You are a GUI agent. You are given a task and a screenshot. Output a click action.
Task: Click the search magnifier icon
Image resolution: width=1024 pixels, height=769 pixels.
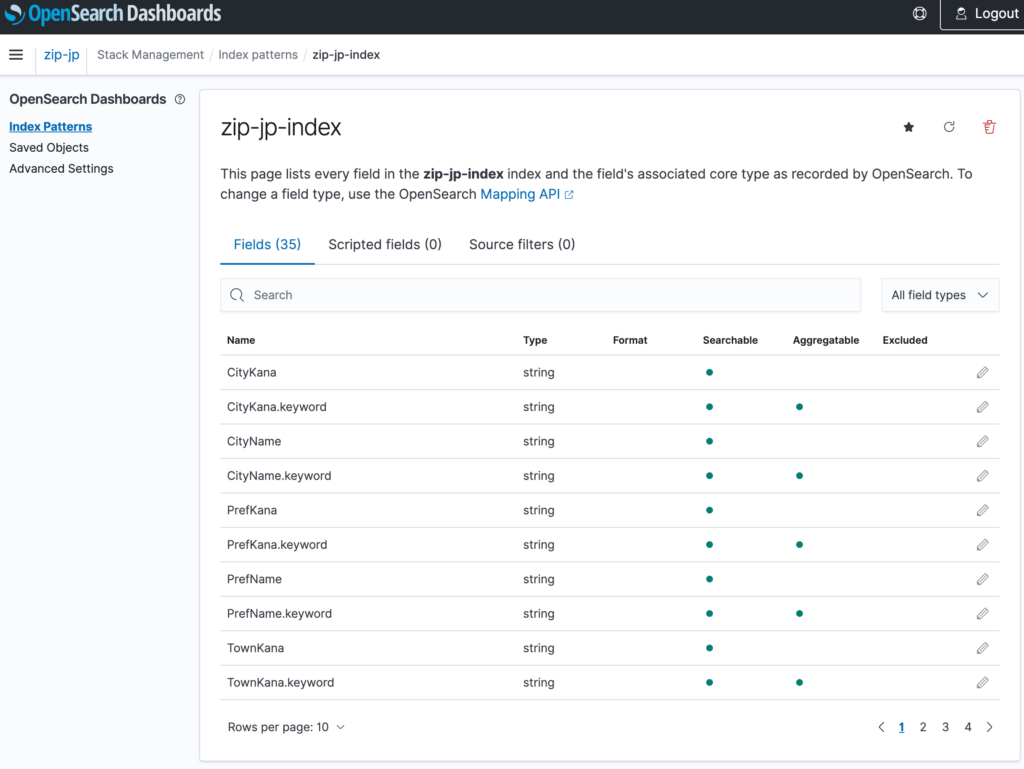pyautogui.click(x=237, y=295)
